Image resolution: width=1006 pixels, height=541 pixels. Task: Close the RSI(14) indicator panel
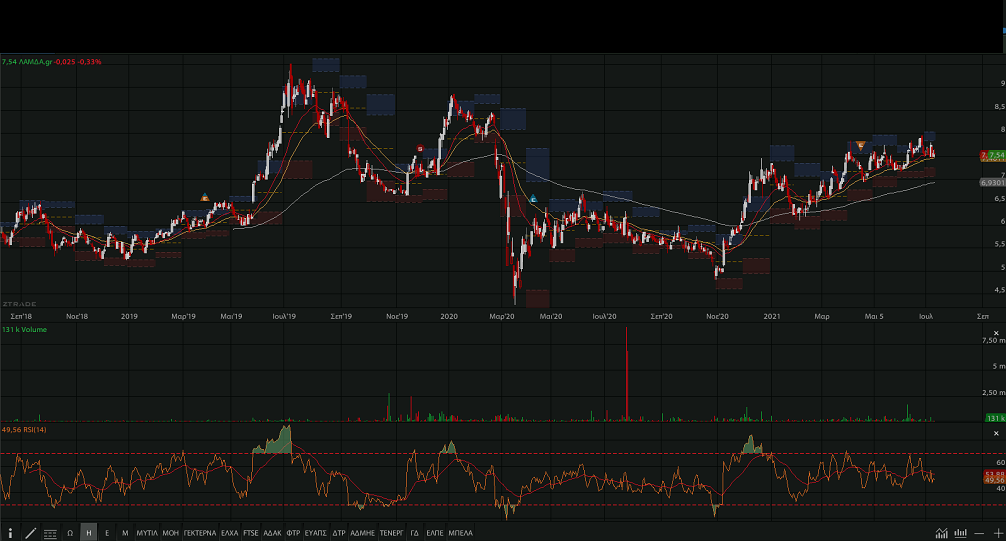(996, 433)
